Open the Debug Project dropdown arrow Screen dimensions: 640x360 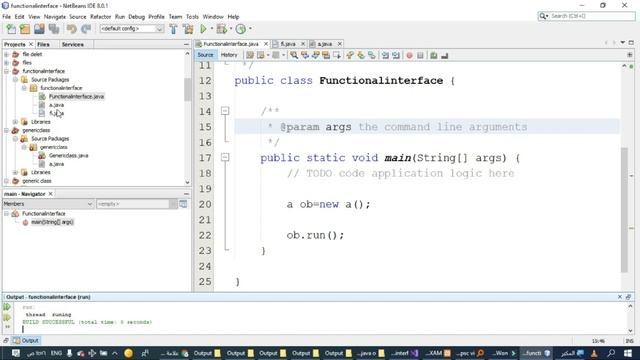click(231, 29)
